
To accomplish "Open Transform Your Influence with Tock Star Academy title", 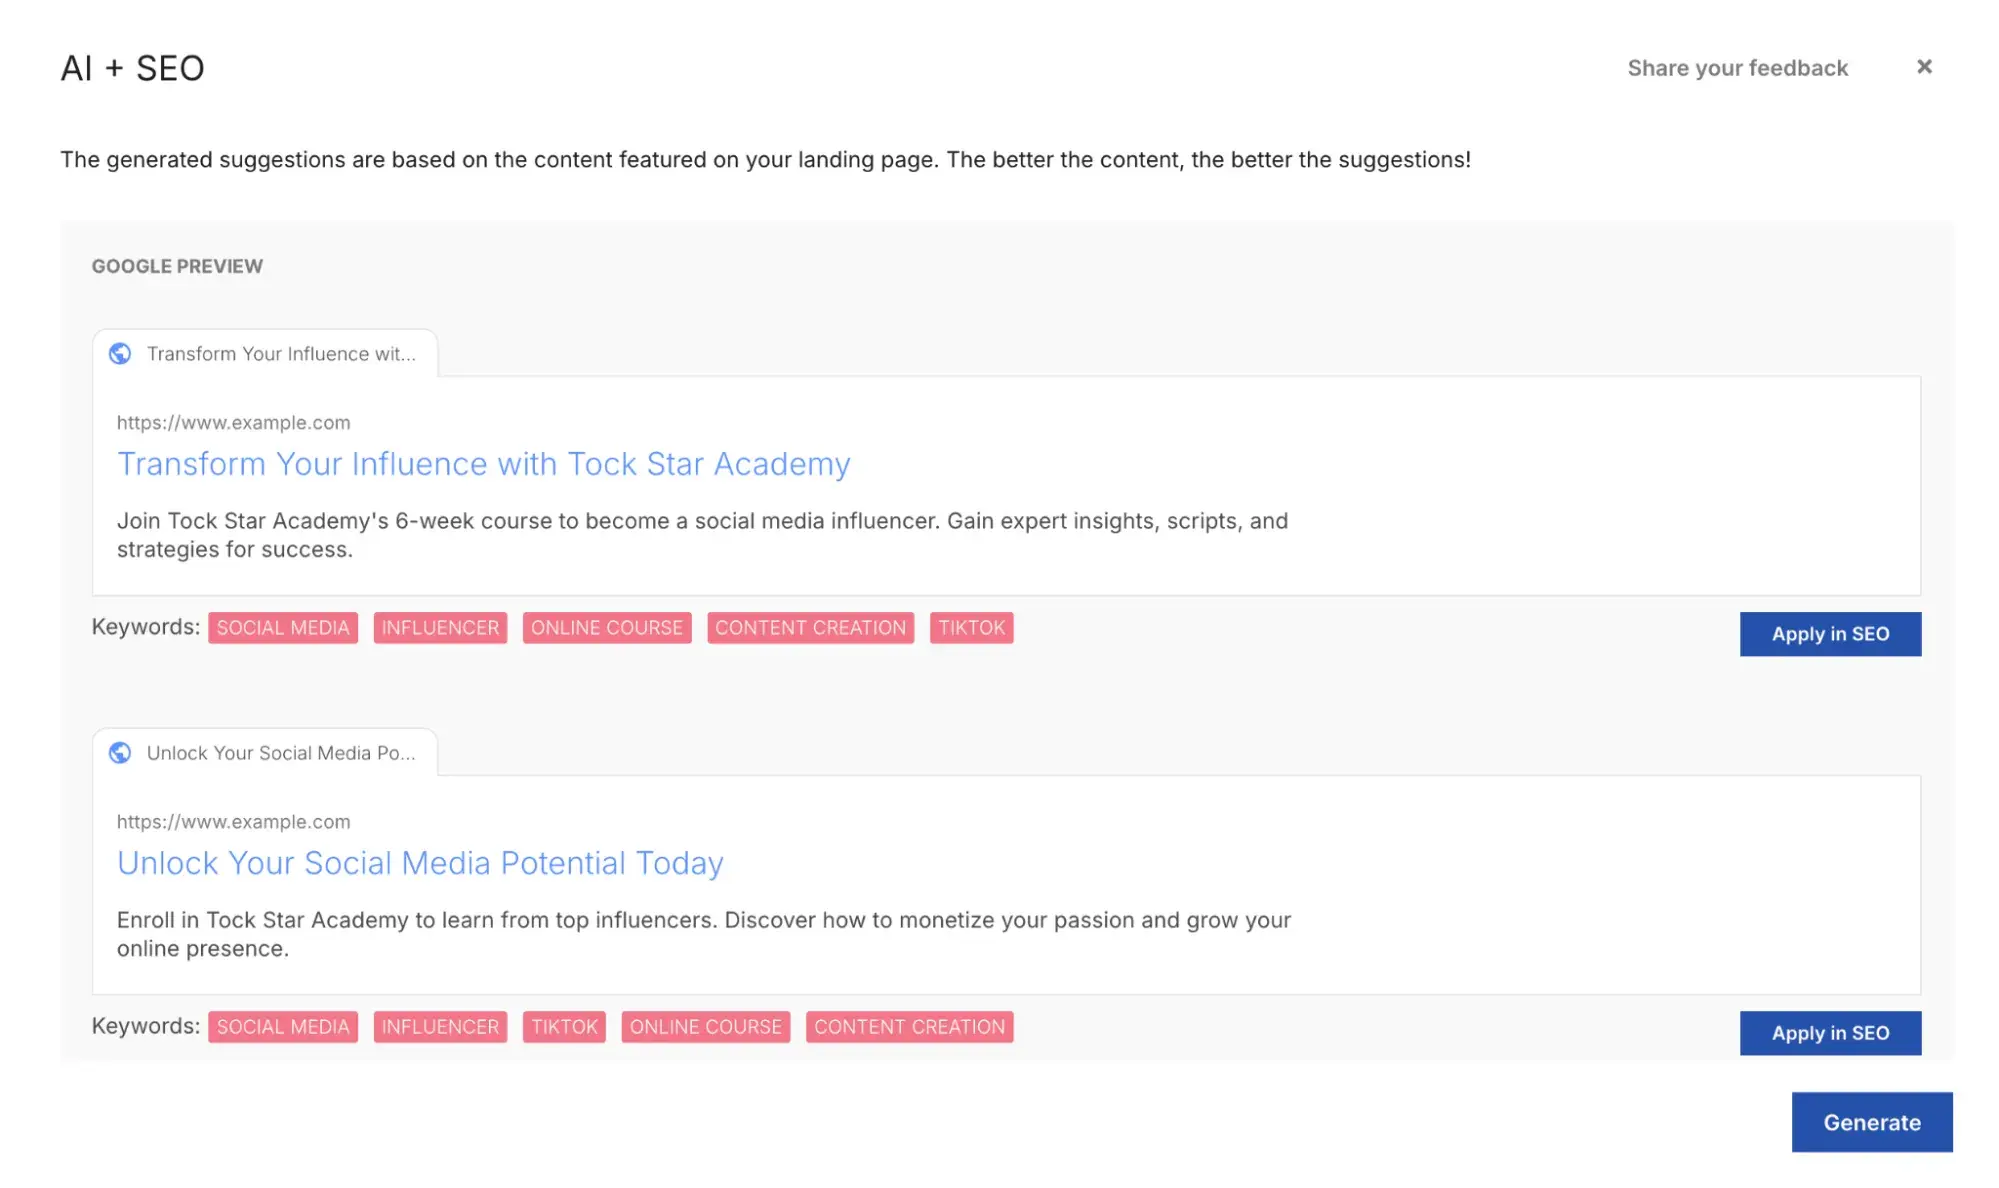I will pos(483,464).
